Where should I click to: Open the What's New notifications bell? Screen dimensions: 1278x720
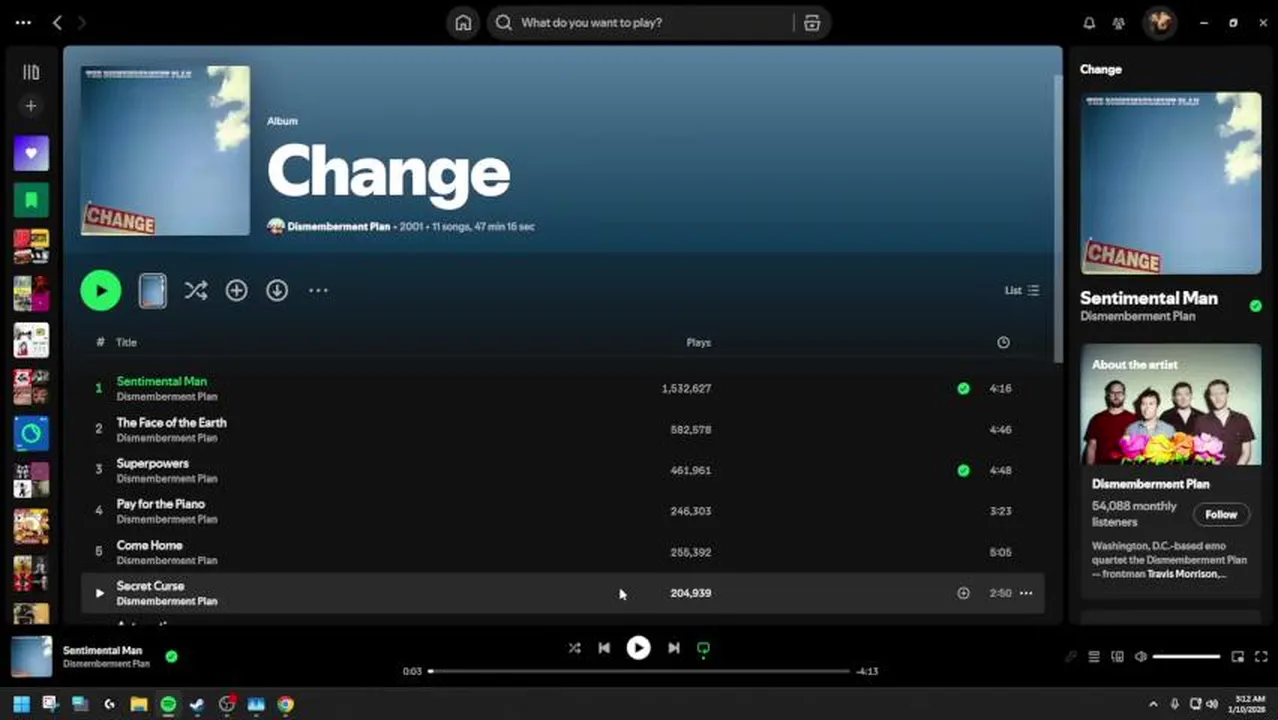(1089, 23)
